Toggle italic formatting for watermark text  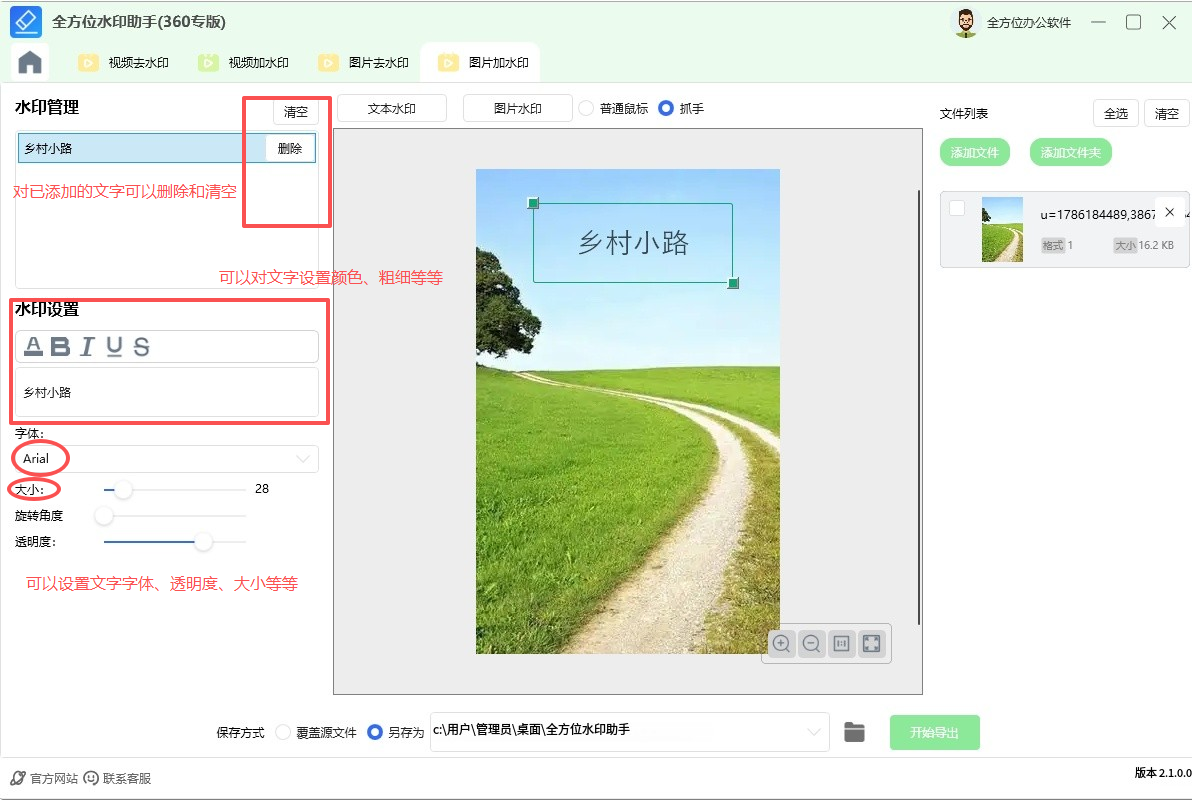coord(87,346)
